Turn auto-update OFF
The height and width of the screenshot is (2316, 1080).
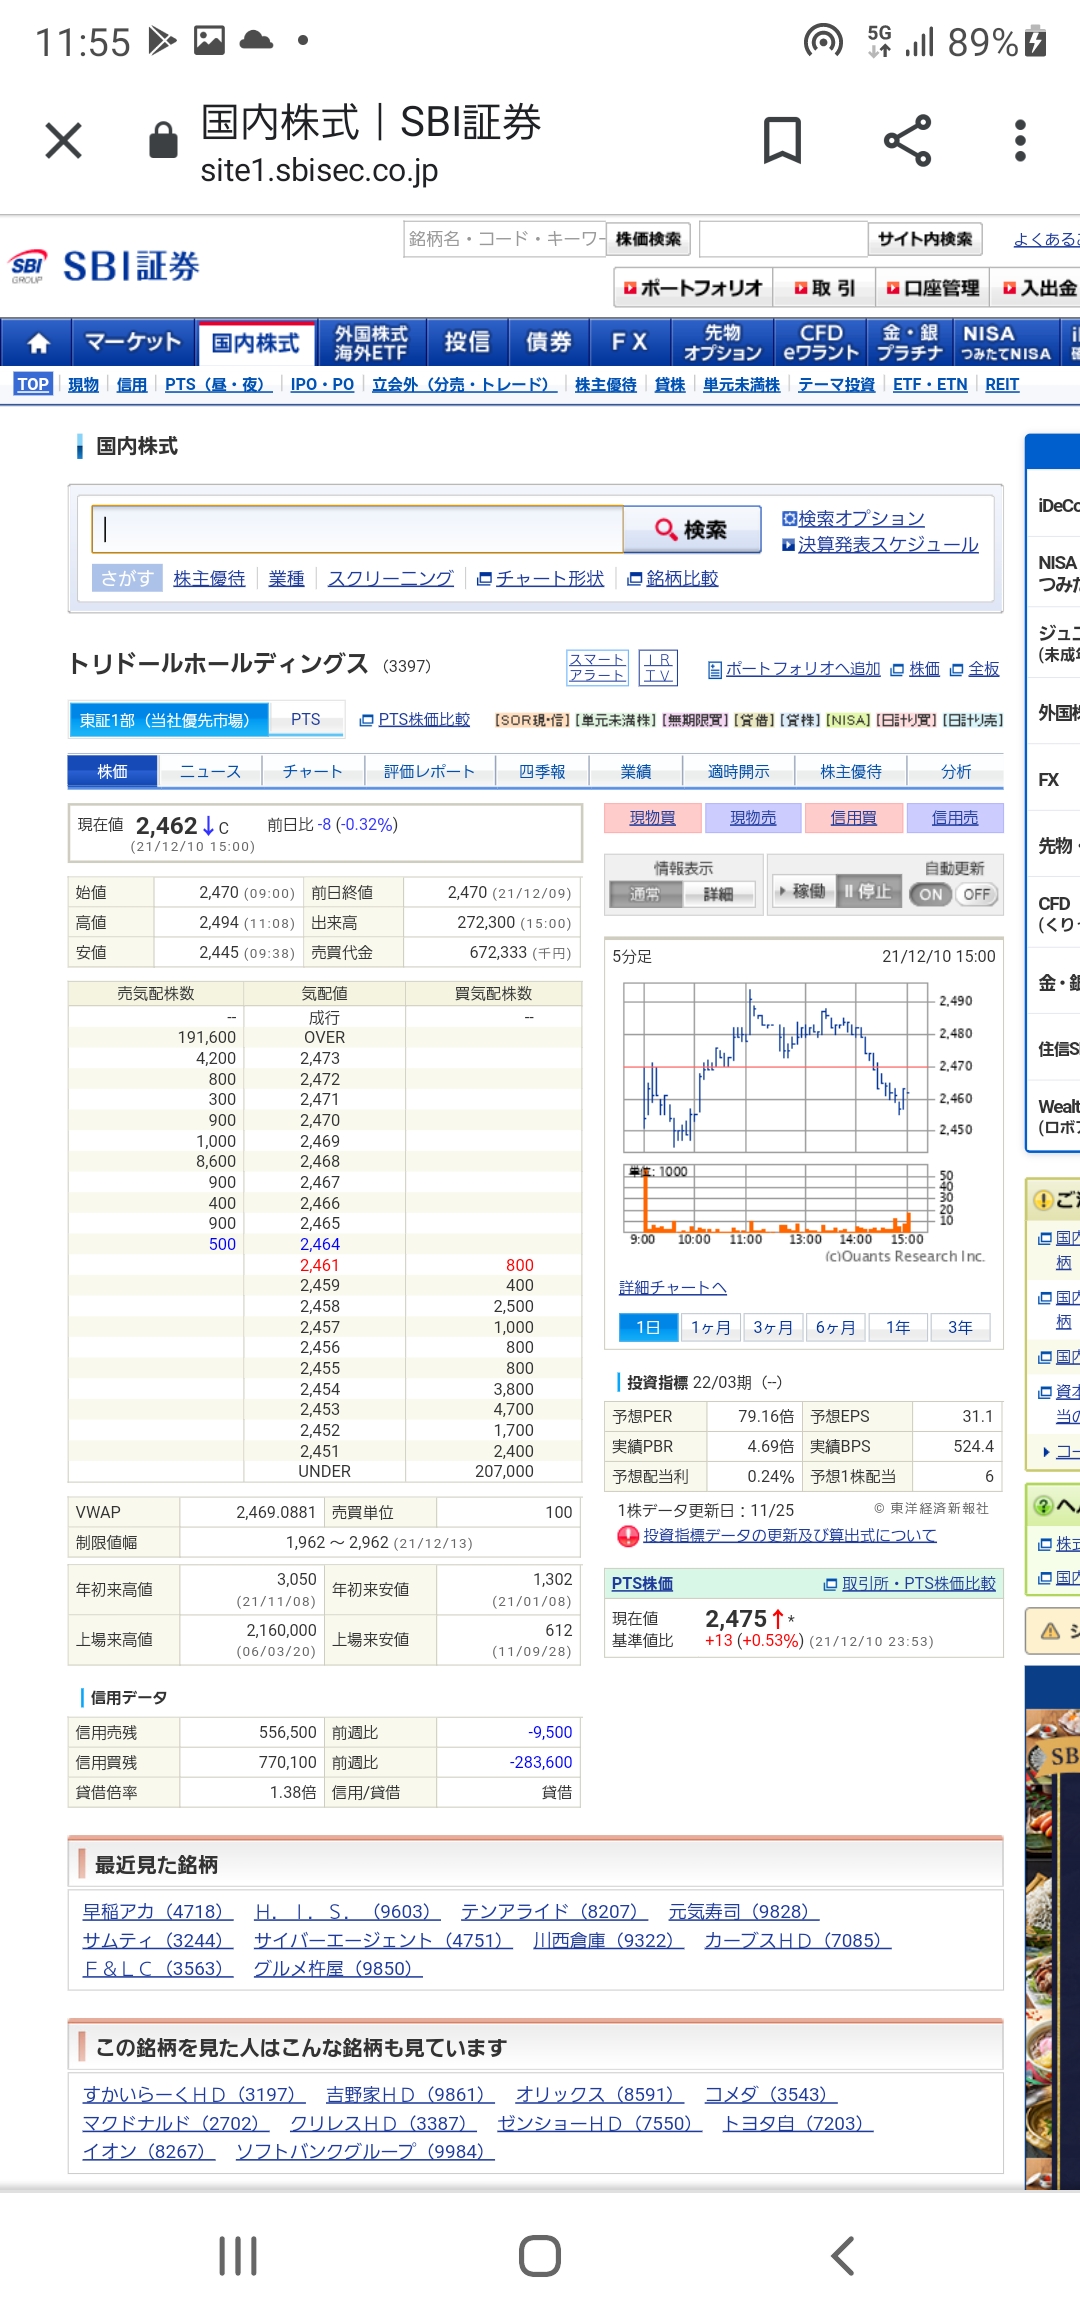click(977, 894)
